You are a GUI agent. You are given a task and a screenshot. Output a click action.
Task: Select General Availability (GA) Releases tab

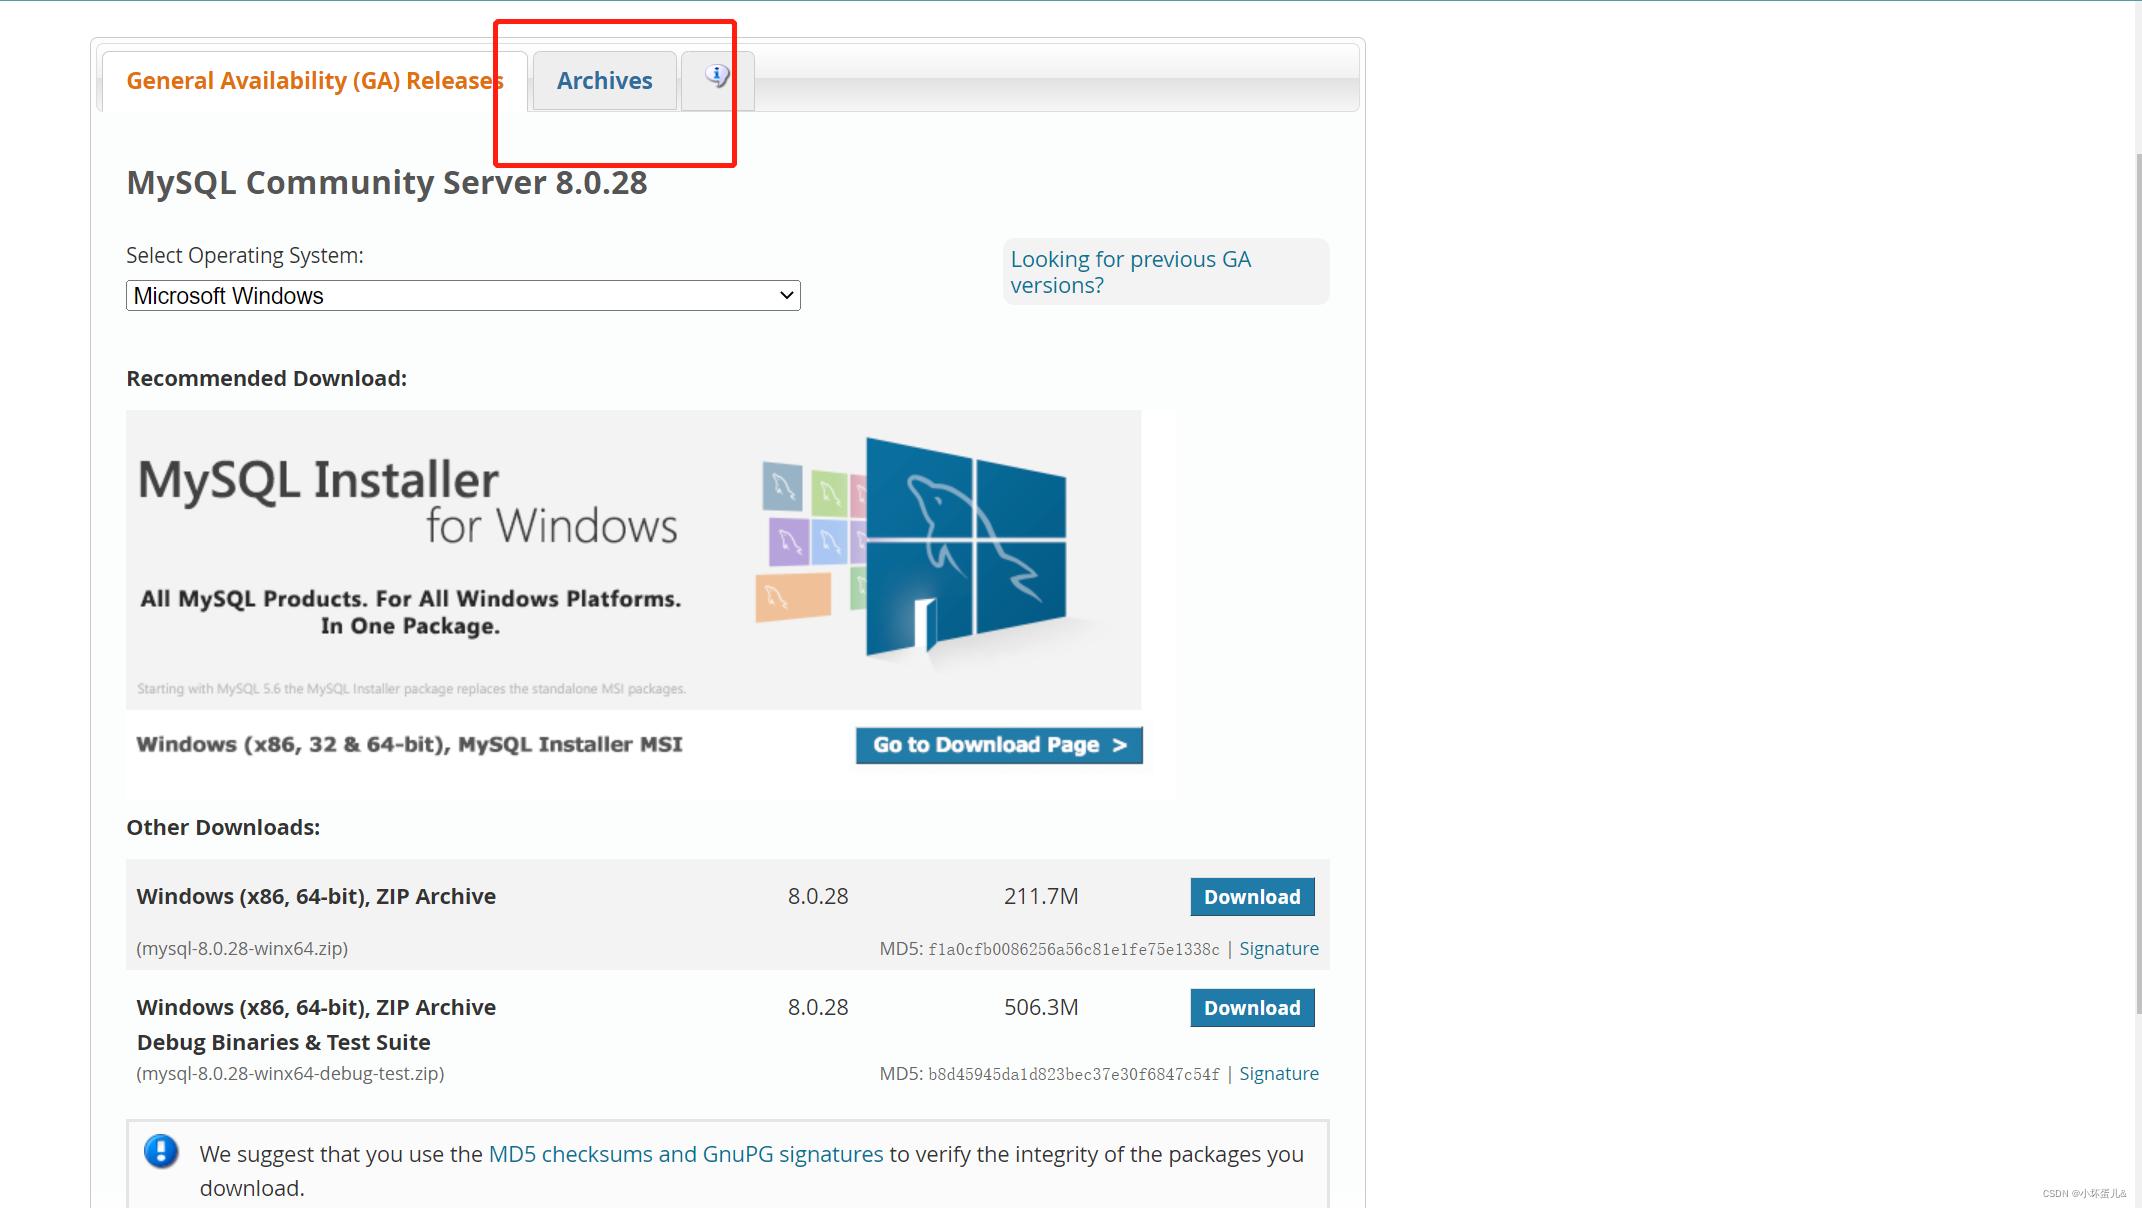[314, 81]
